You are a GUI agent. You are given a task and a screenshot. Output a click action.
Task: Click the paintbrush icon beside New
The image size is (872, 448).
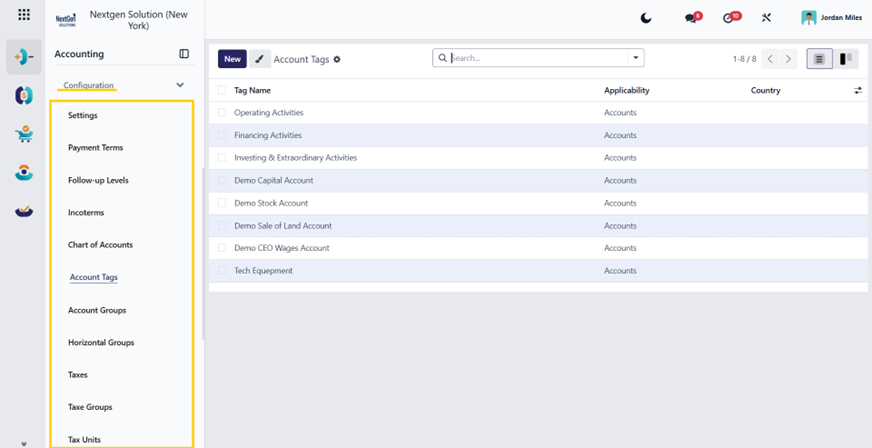260,59
